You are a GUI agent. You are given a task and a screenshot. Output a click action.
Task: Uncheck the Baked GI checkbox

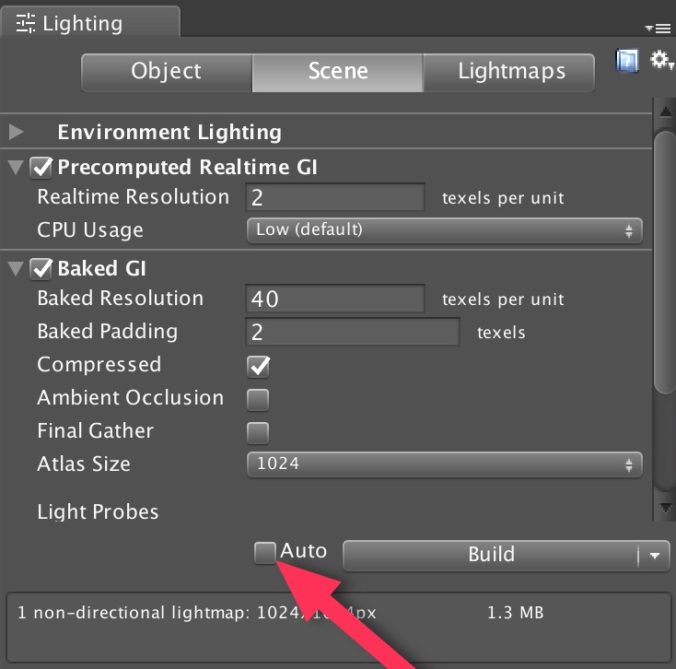point(41,269)
